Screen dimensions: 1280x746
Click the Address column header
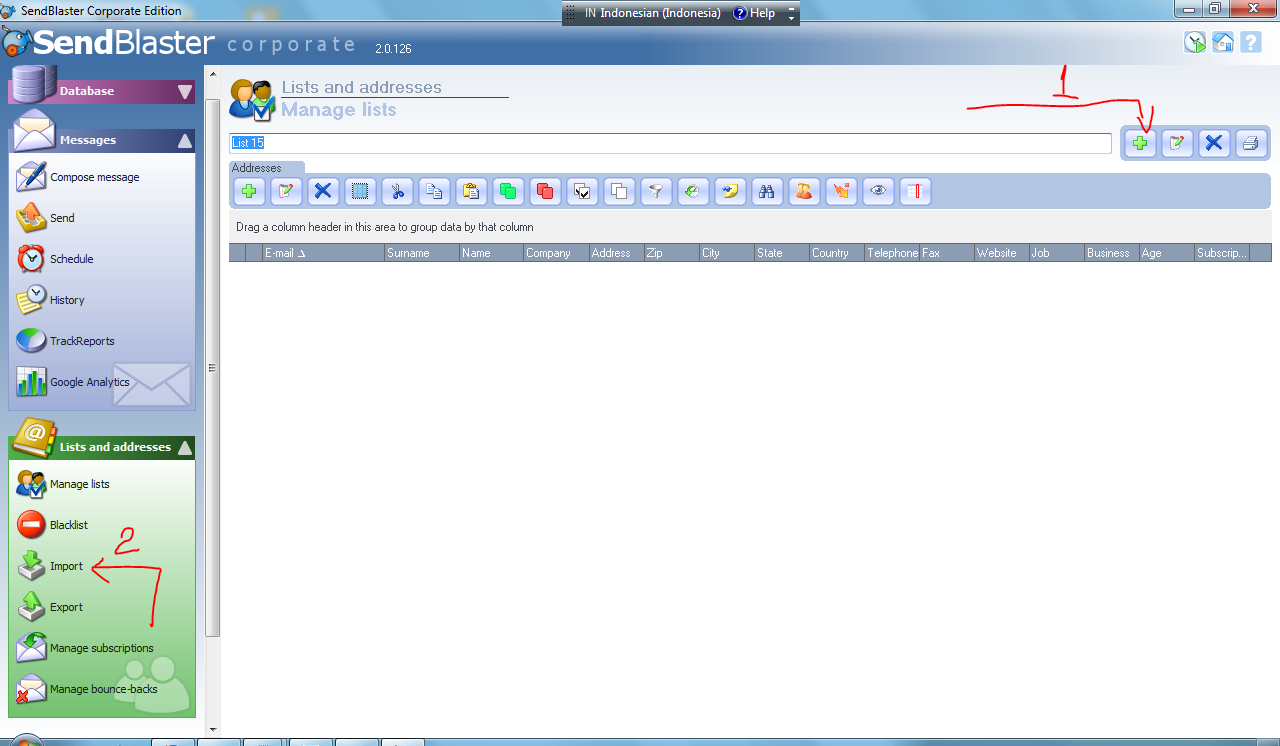tap(616, 253)
